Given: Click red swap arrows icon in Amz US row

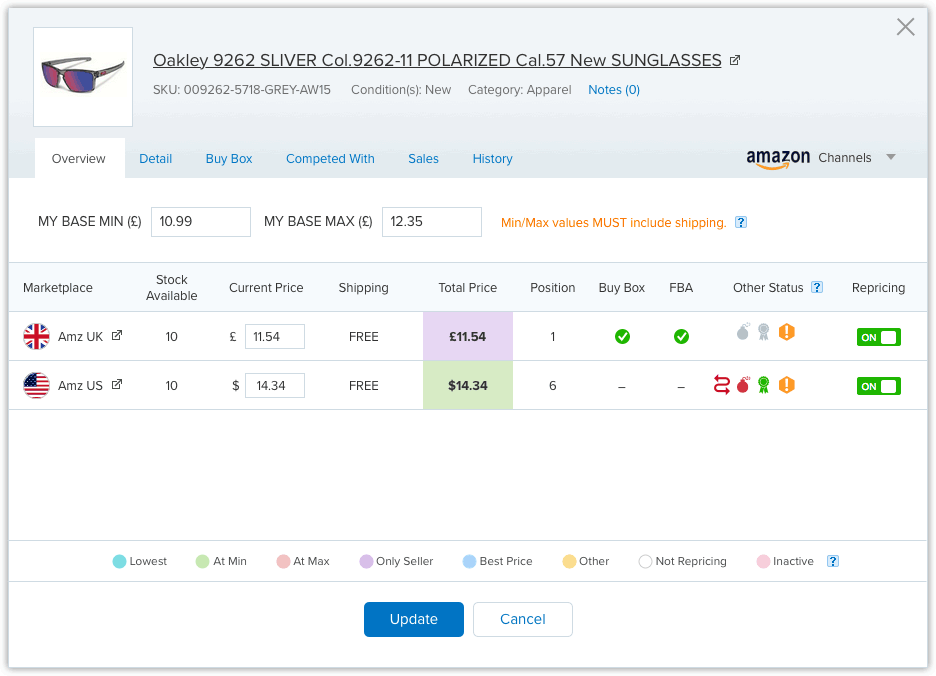Looking at the screenshot, I should 722,385.
